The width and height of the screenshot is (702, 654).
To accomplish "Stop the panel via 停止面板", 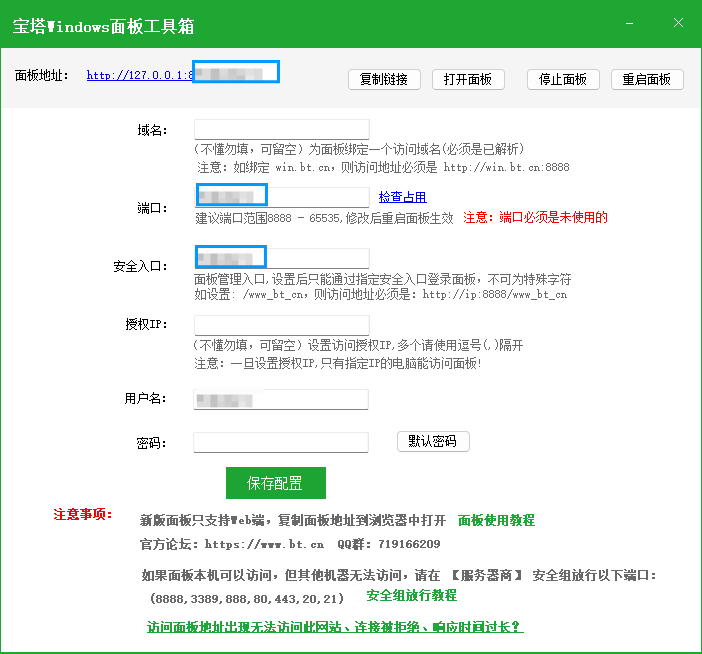I will [x=563, y=80].
